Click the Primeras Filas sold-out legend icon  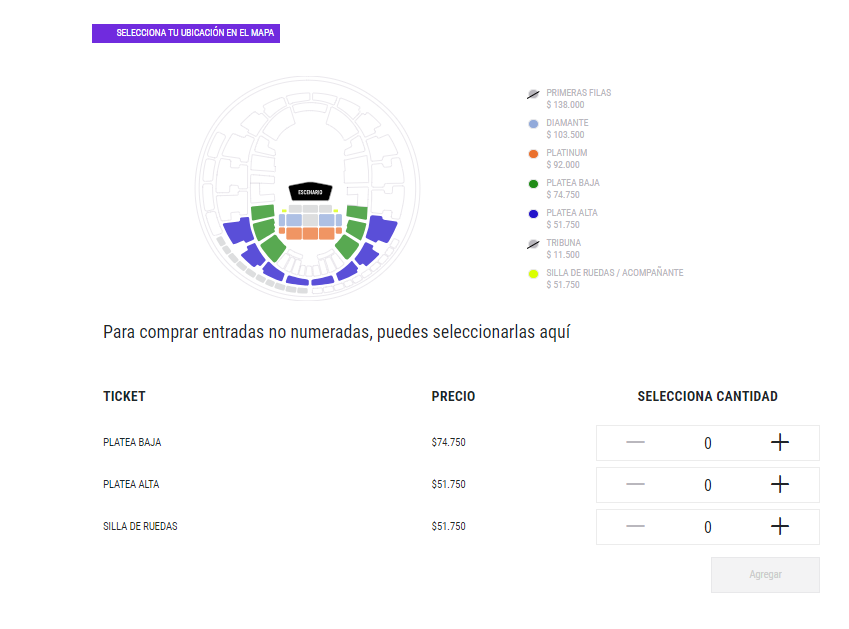[533, 94]
